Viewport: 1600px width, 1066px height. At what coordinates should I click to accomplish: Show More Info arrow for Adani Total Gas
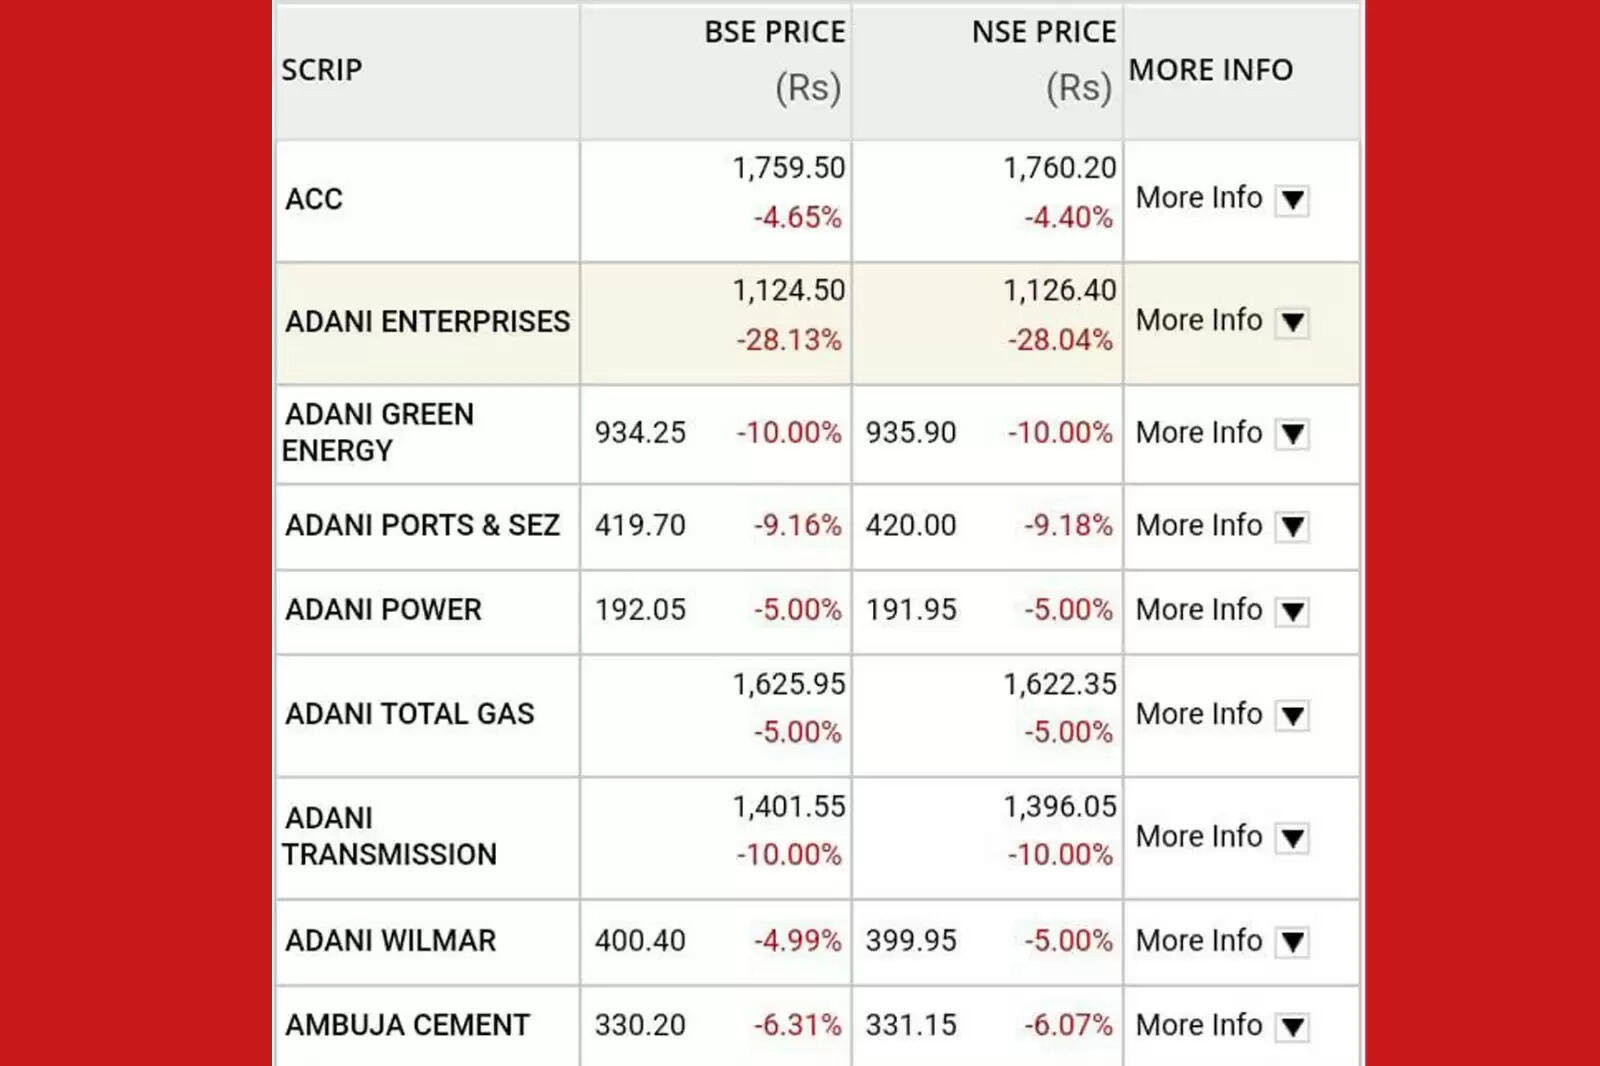pyautogui.click(x=1292, y=715)
